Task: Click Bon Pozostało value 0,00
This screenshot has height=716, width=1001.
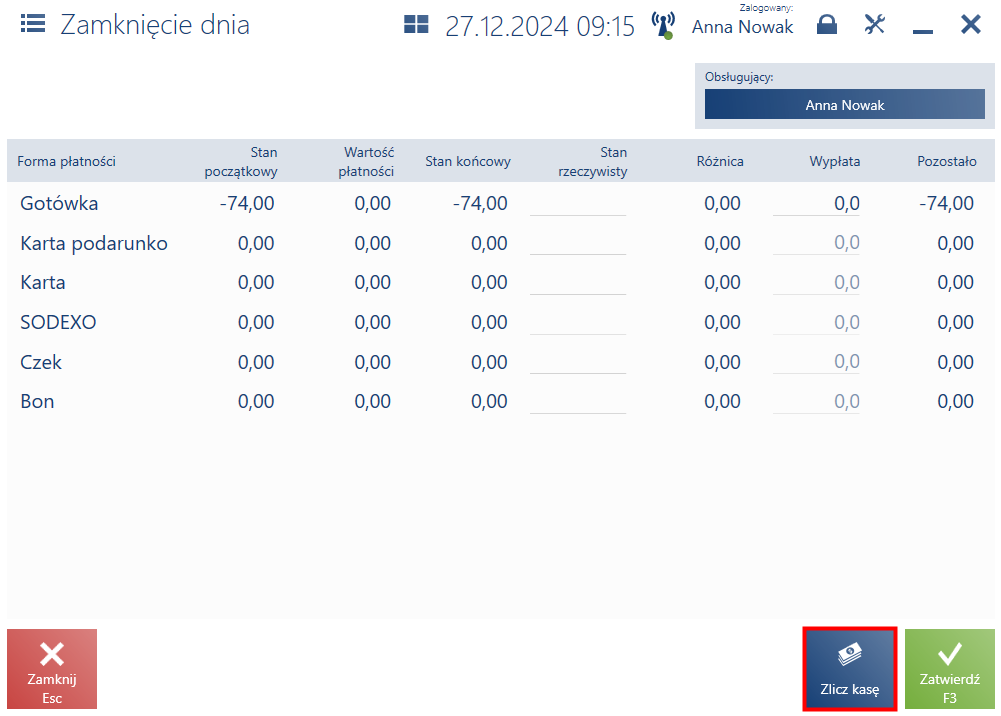Action: click(956, 401)
